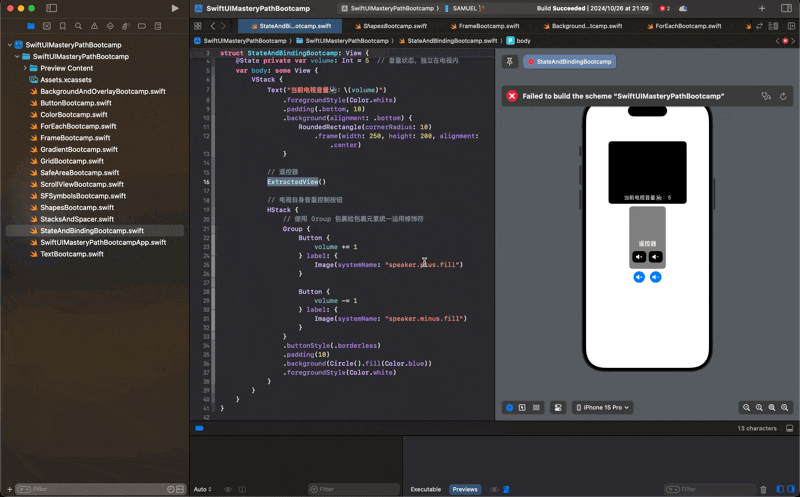The height and width of the screenshot is (497, 800).
Task: Go back in editor history
Action: [213, 26]
